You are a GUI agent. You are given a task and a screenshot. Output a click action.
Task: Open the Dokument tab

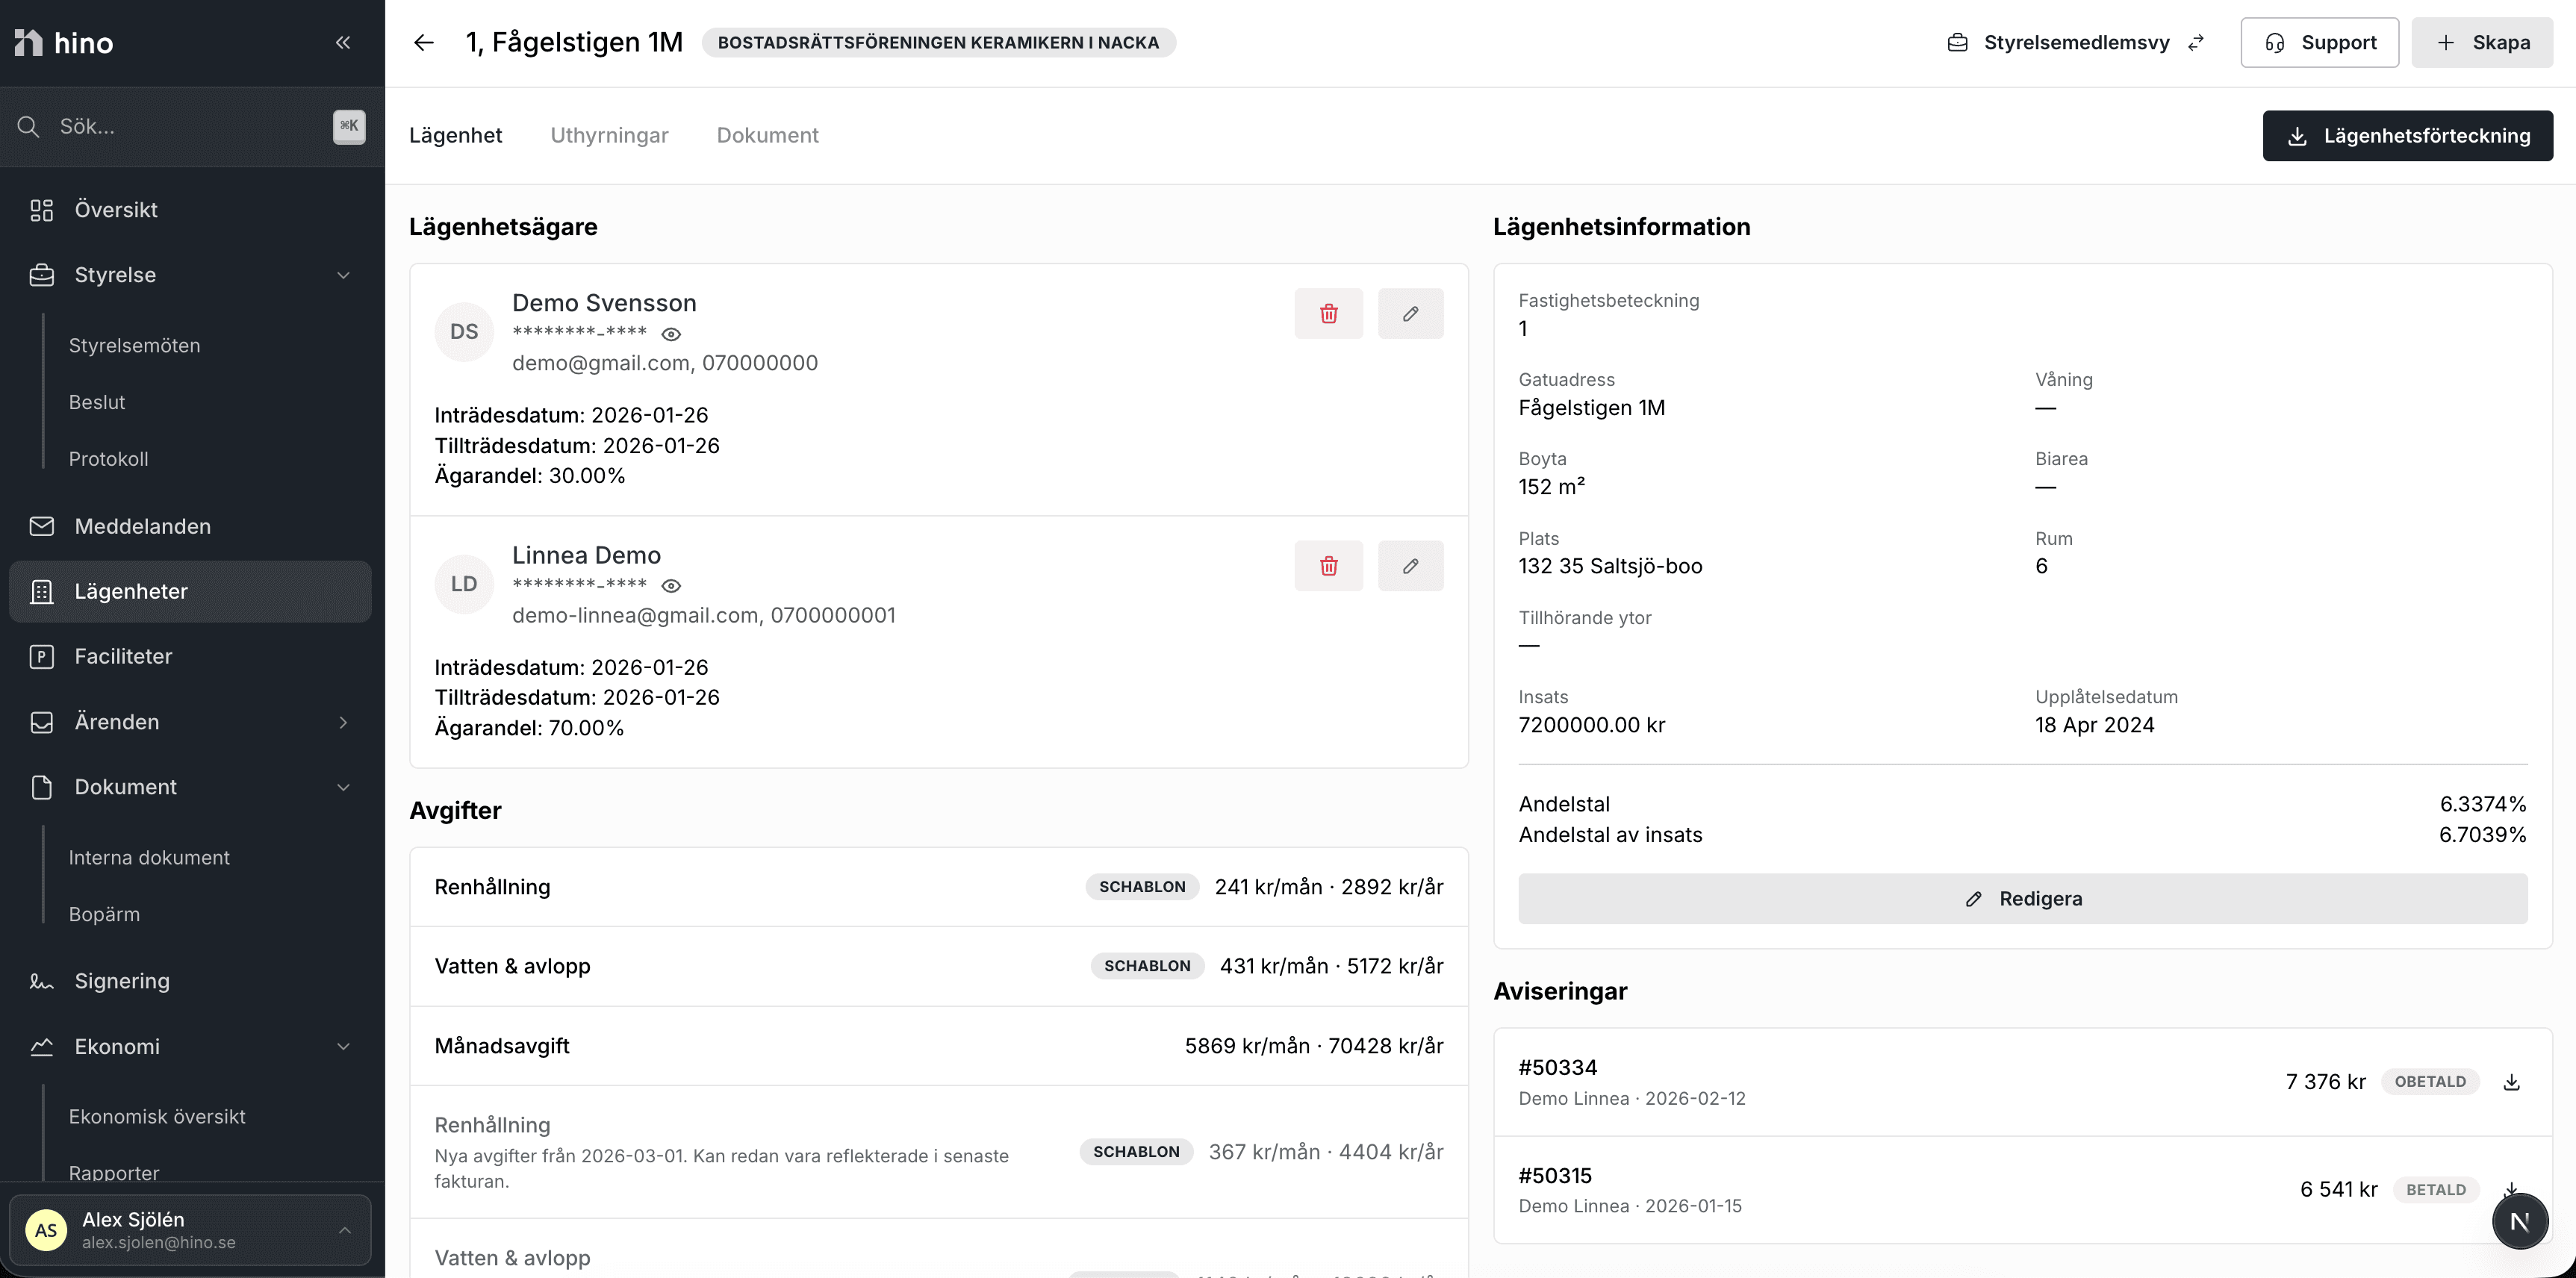click(x=767, y=135)
